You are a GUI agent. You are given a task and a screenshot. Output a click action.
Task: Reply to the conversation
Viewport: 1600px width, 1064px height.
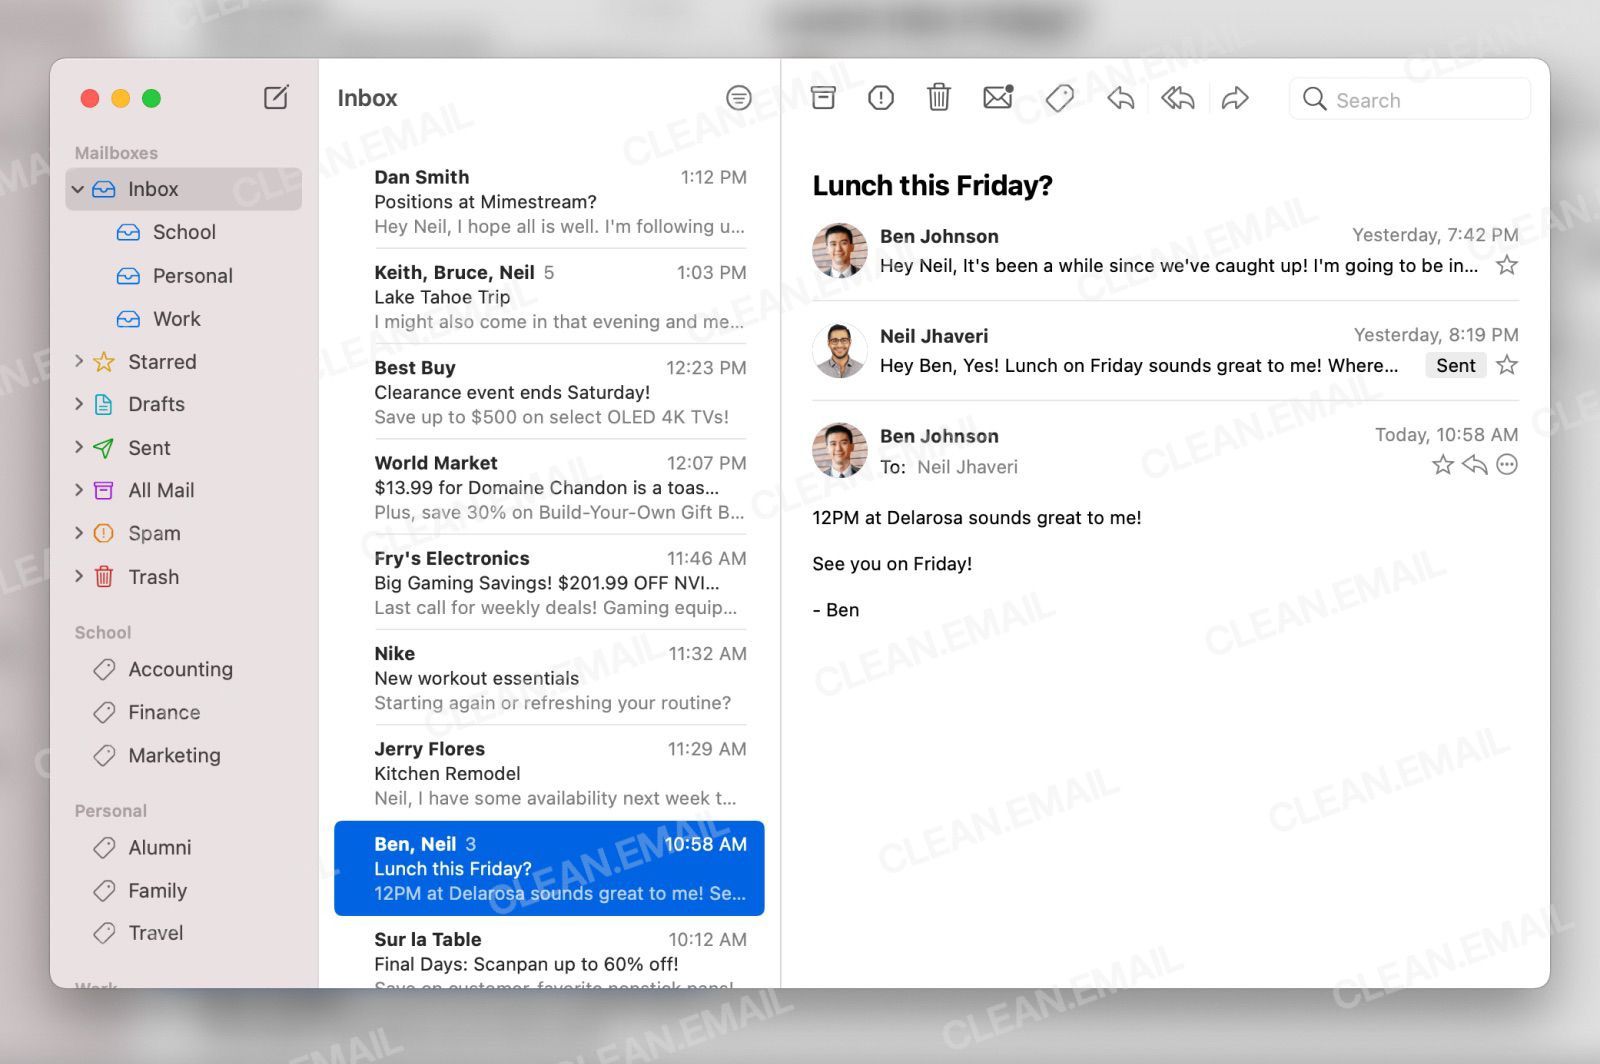(1119, 97)
